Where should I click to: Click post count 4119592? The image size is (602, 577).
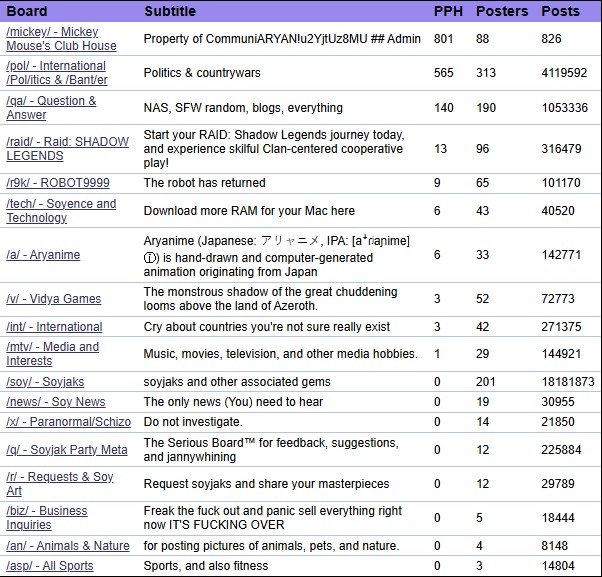click(x=564, y=73)
